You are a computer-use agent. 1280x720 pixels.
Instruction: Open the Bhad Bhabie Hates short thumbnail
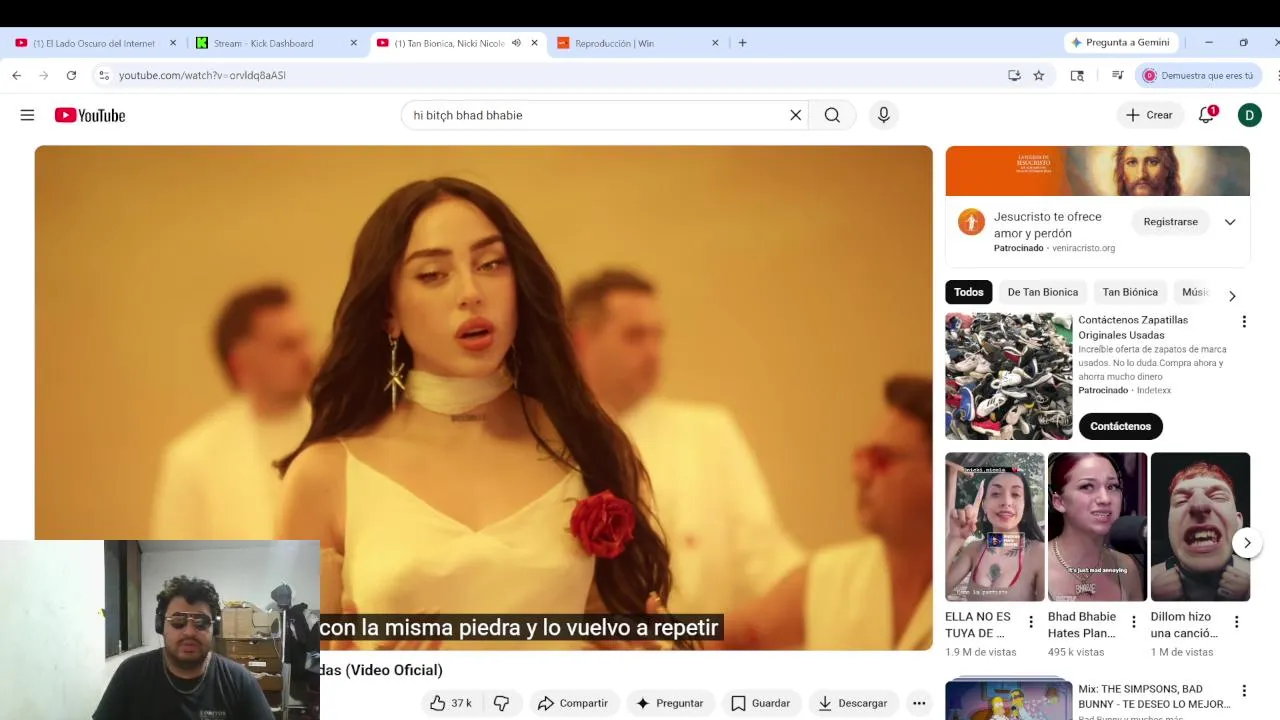click(1097, 527)
